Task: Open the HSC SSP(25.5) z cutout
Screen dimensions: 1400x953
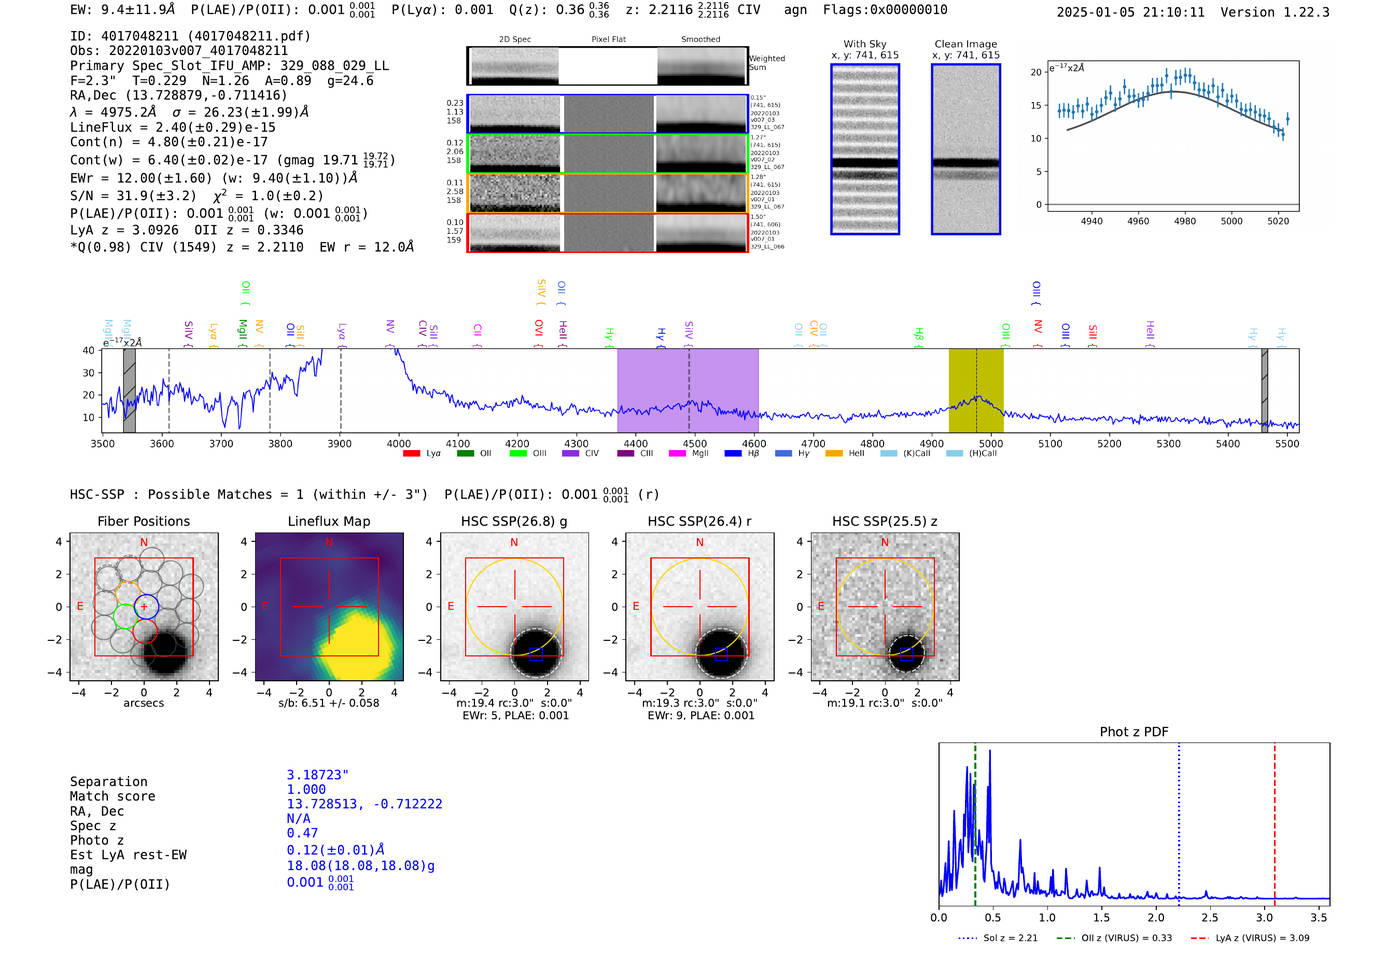Action: pyautogui.click(x=885, y=607)
